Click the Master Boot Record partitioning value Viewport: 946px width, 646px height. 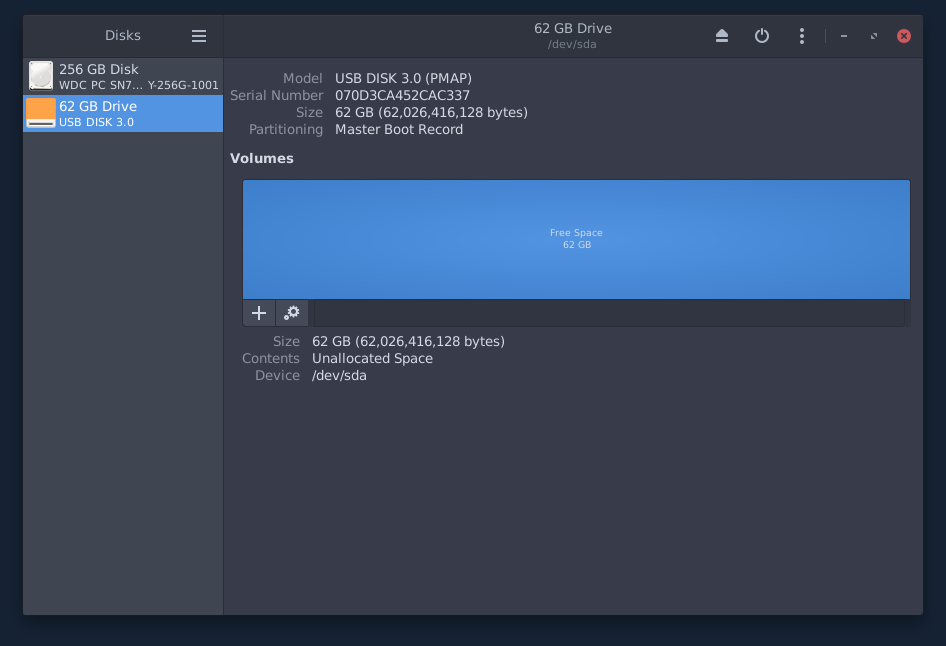tap(399, 129)
